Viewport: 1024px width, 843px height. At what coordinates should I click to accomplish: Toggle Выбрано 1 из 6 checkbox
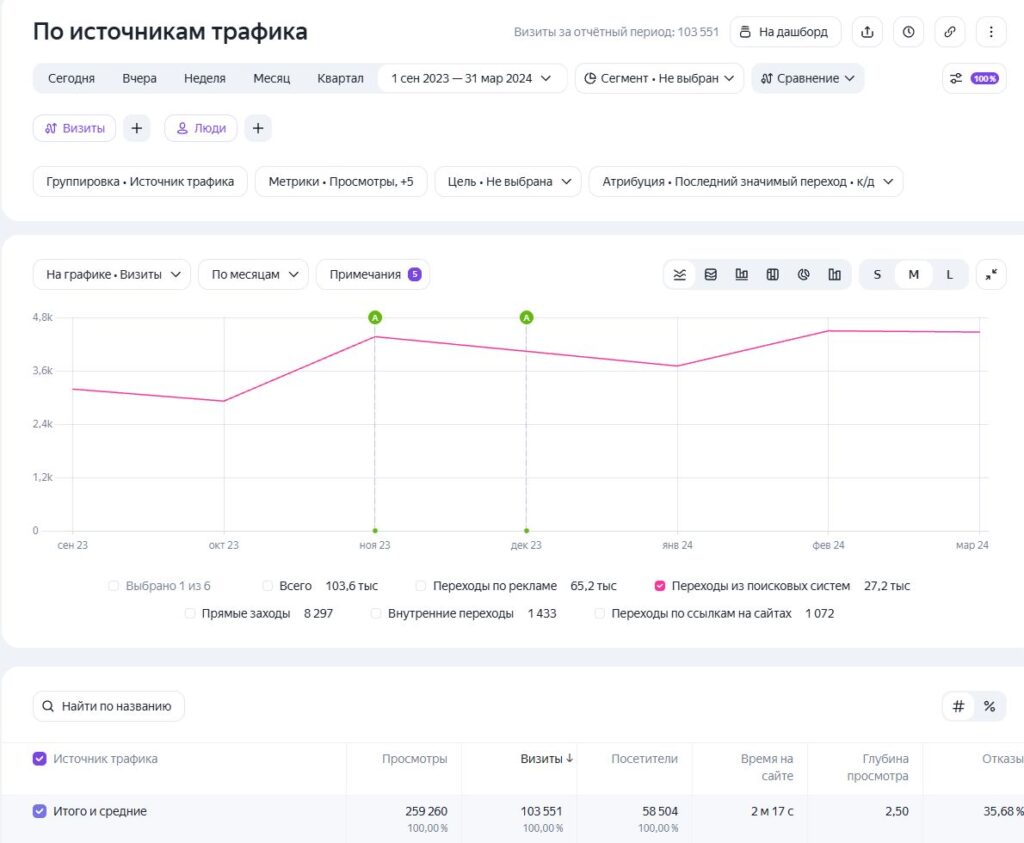(114, 586)
